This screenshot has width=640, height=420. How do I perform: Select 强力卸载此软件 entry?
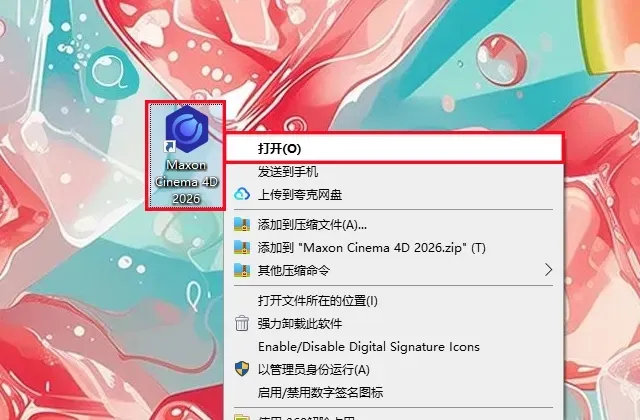(x=300, y=323)
